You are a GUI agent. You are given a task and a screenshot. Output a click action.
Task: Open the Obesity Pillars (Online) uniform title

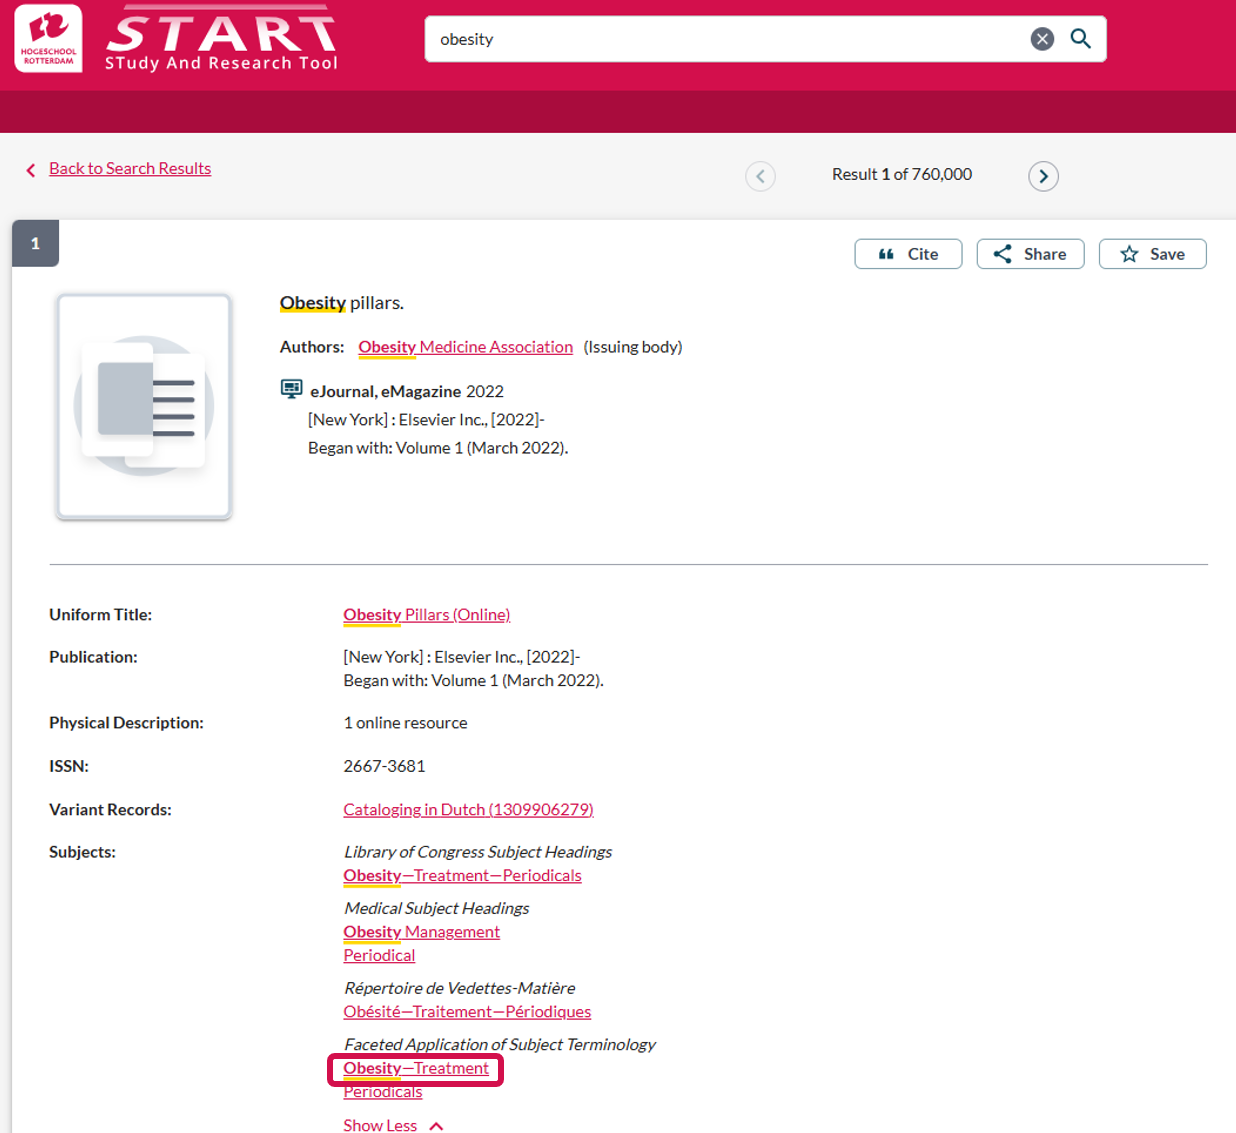click(426, 615)
